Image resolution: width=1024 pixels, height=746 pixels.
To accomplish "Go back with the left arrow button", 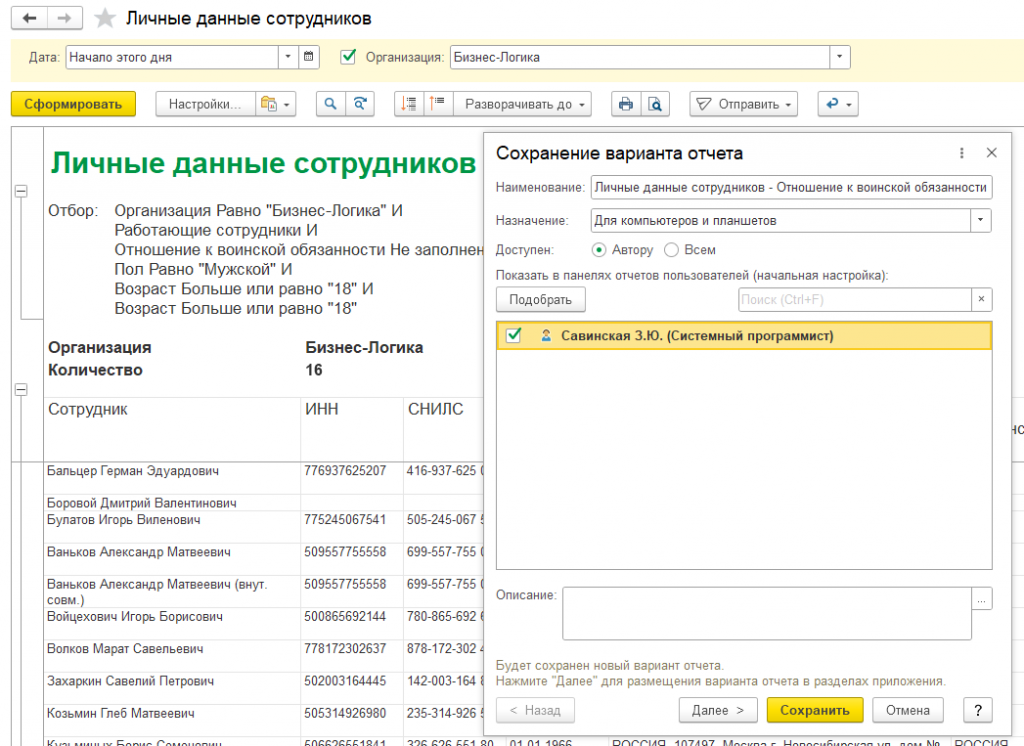I will [29, 18].
